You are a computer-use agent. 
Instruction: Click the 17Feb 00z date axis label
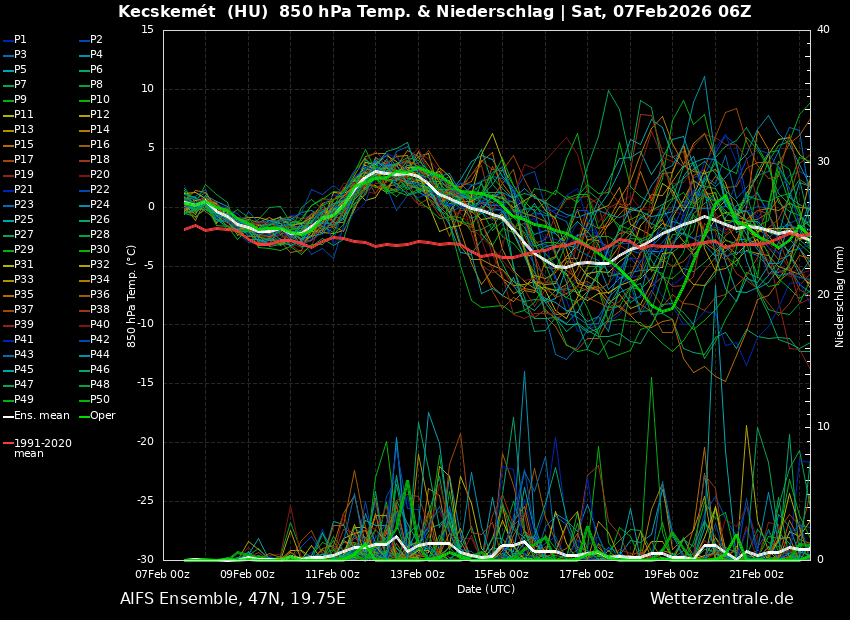point(586,574)
